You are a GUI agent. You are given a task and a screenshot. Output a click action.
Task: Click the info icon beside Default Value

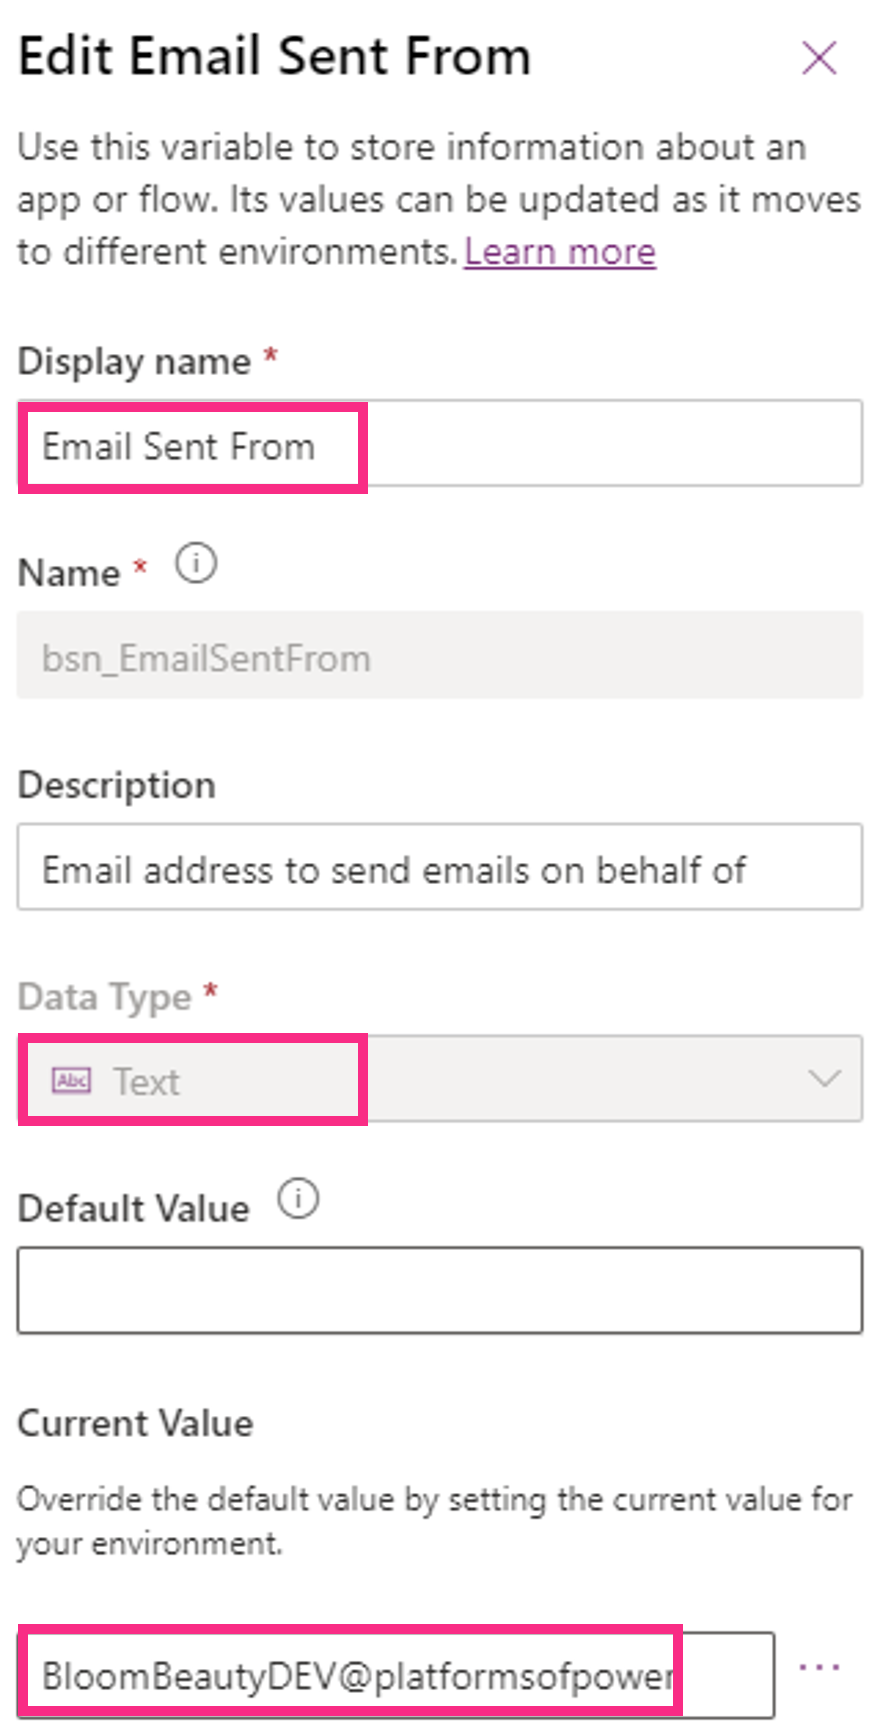coord(298,1199)
